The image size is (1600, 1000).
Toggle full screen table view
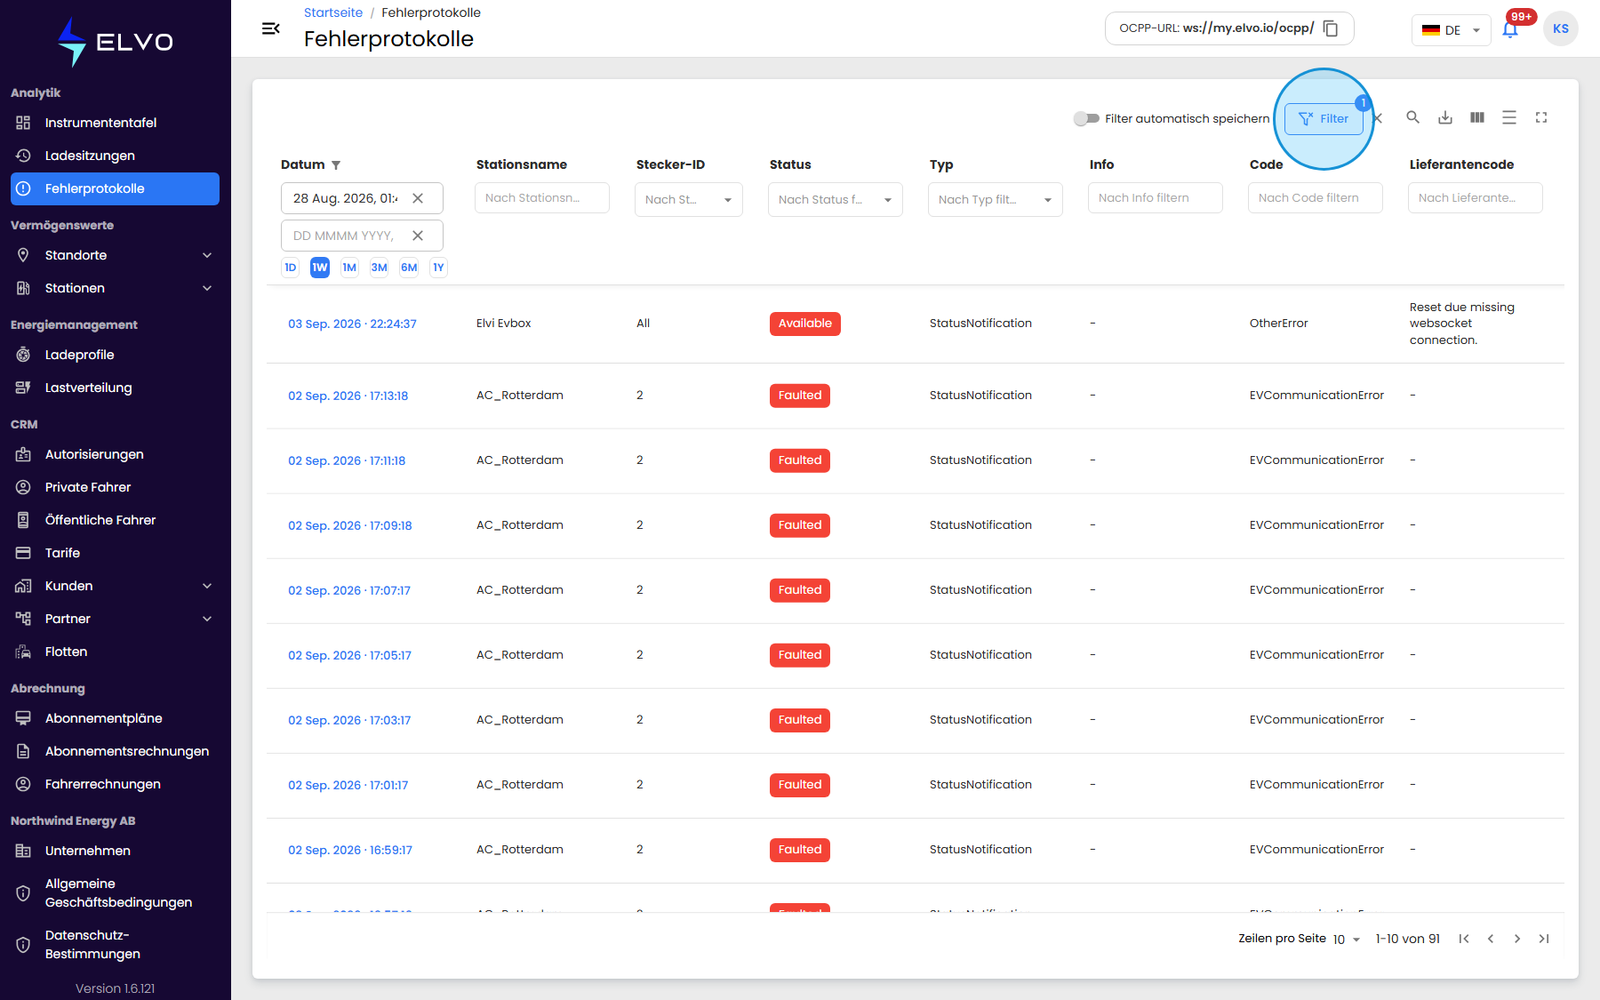[x=1541, y=118]
